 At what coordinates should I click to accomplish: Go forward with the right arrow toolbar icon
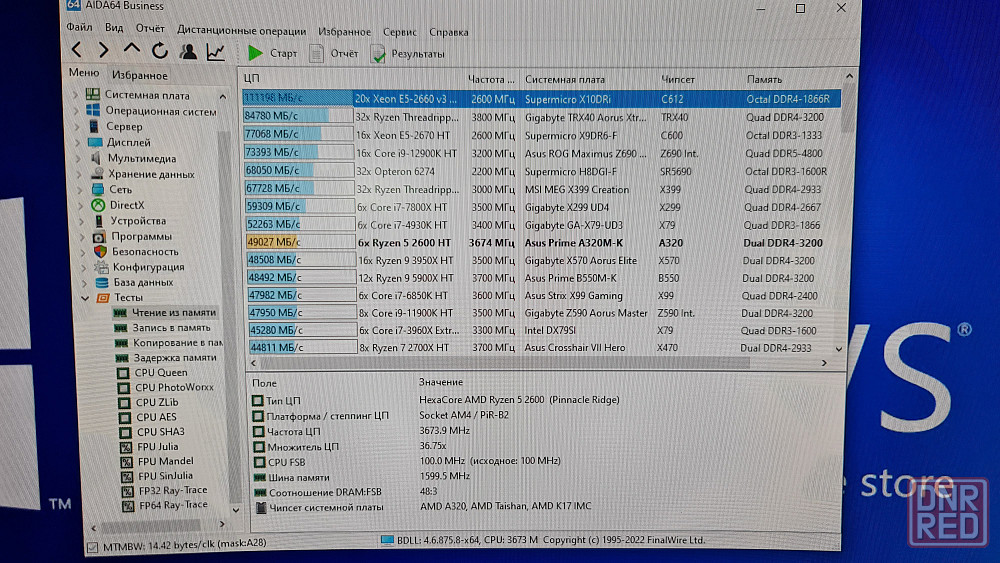pos(103,50)
